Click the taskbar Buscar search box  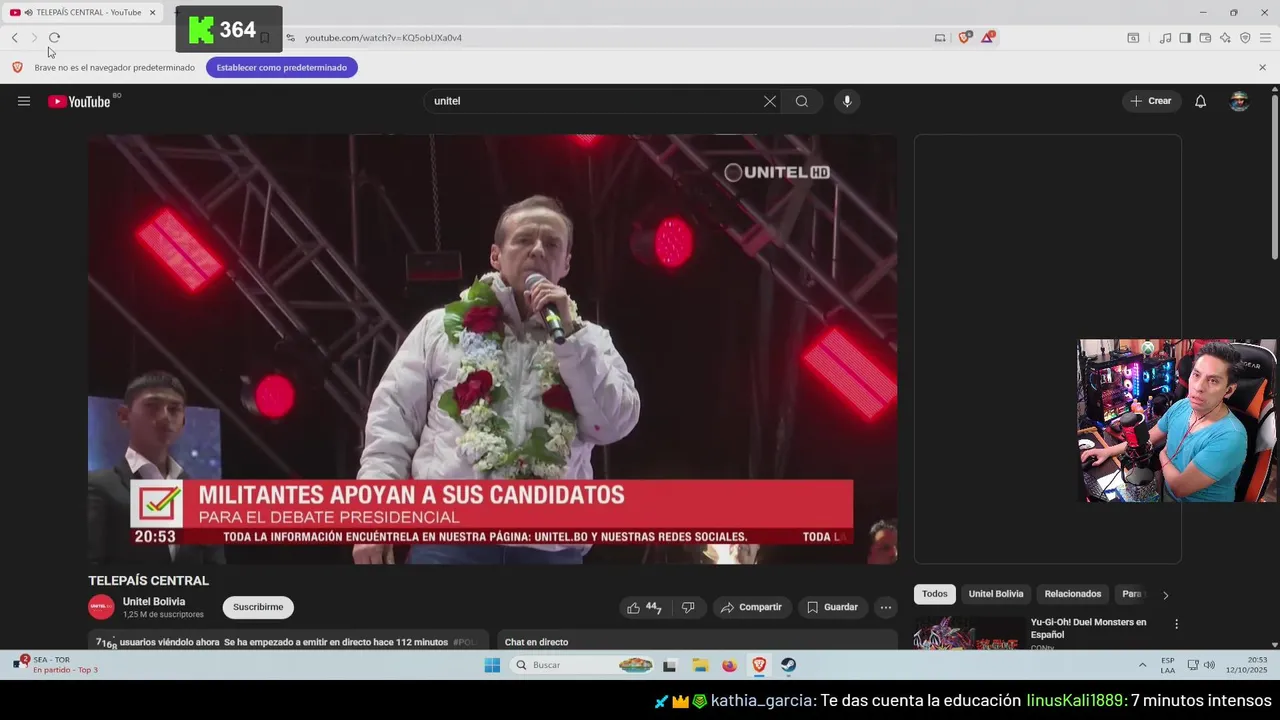click(582, 665)
